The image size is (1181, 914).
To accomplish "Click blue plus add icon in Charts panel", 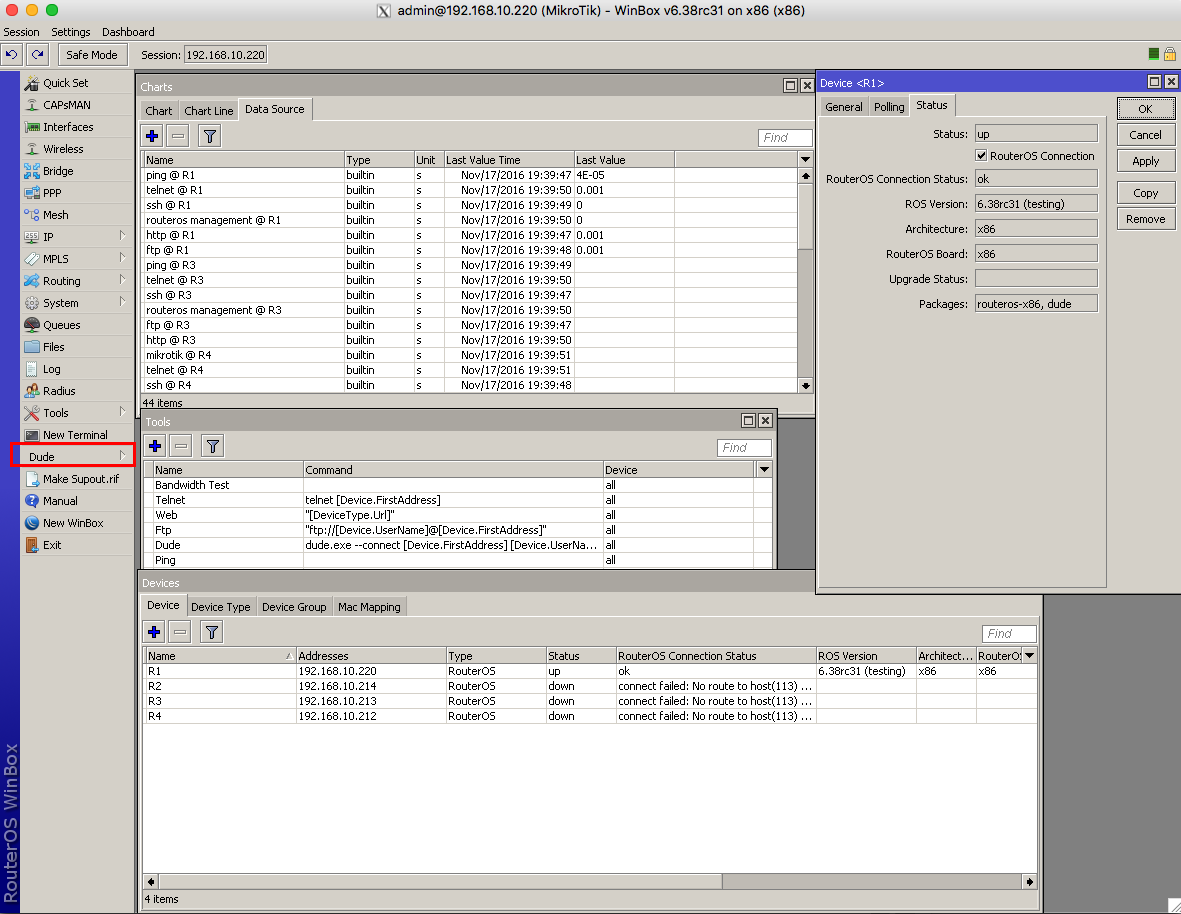I will (x=152, y=137).
